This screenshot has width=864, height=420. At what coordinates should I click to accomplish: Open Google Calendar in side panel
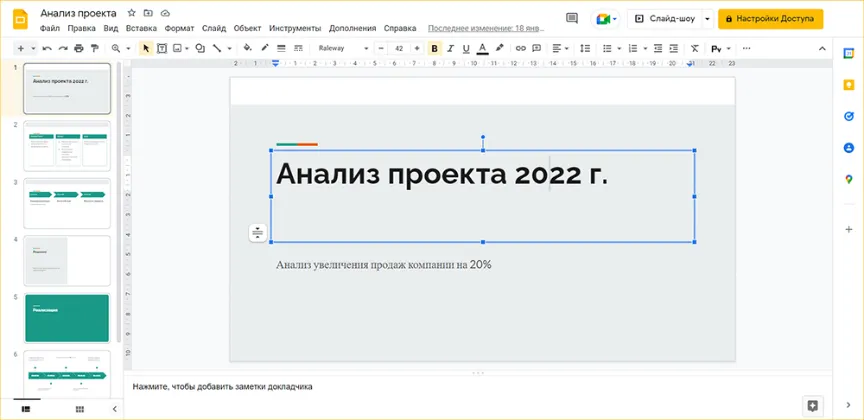click(x=848, y=53)
